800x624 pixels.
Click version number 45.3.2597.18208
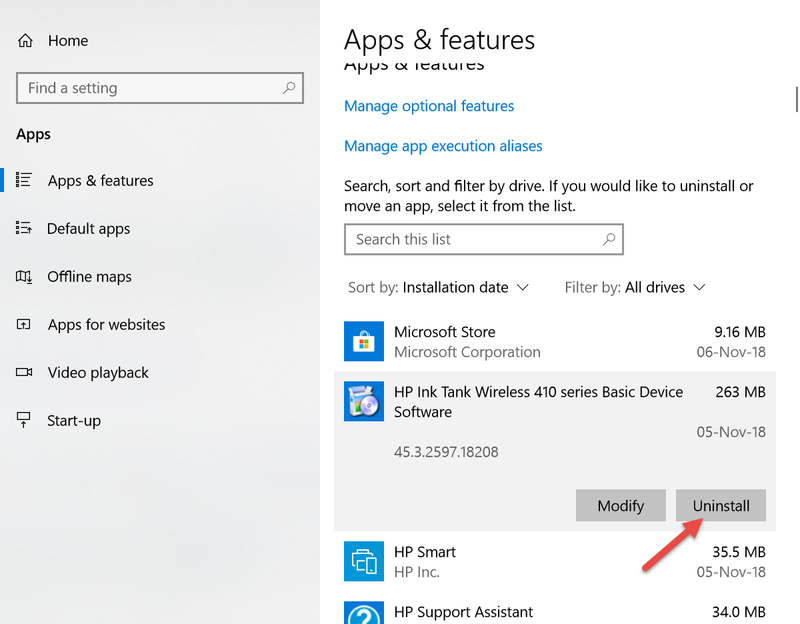pos(446,452)
